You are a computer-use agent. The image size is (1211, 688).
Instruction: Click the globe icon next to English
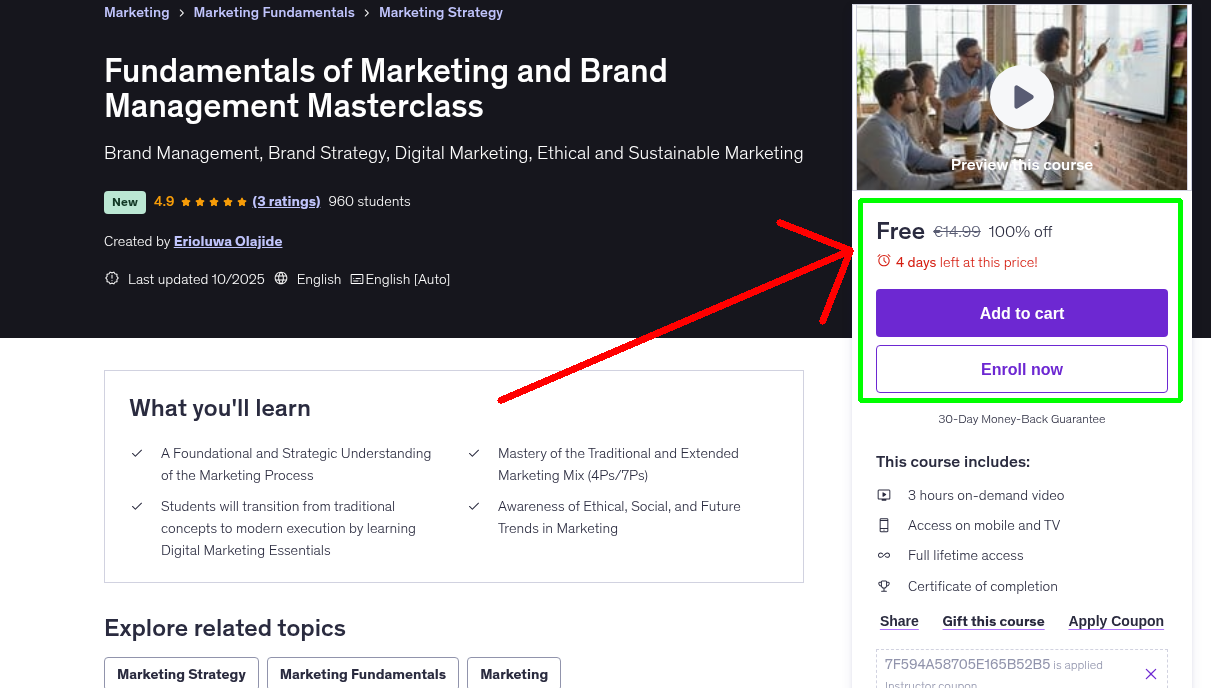click(x=283, y=278)
